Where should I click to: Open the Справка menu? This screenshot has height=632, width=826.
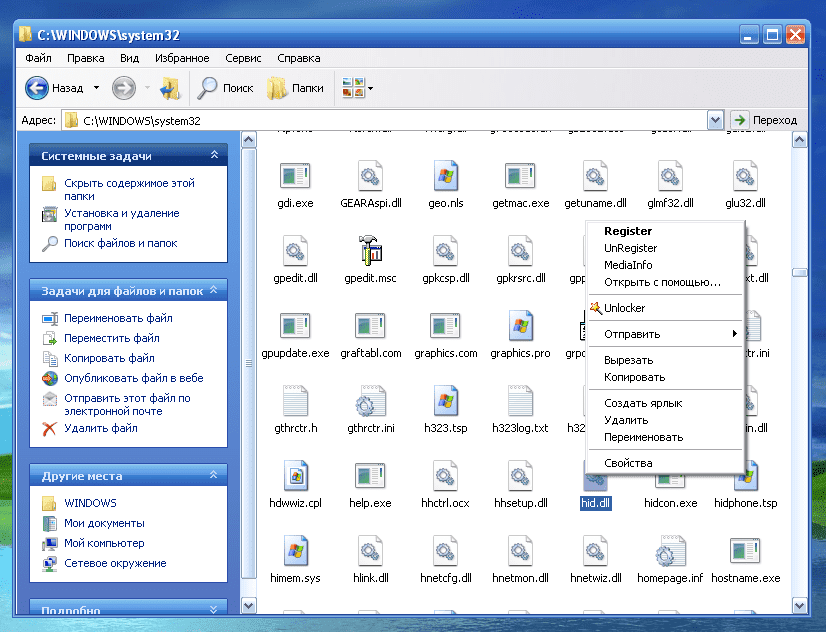point(299,58)
